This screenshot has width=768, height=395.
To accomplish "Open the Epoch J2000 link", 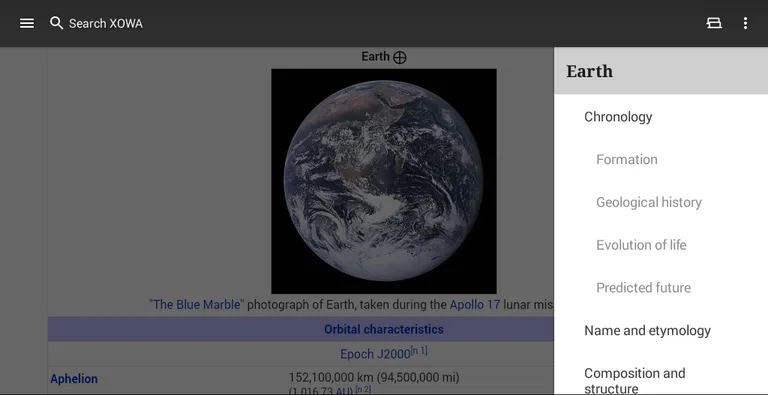I will [375, 354].
